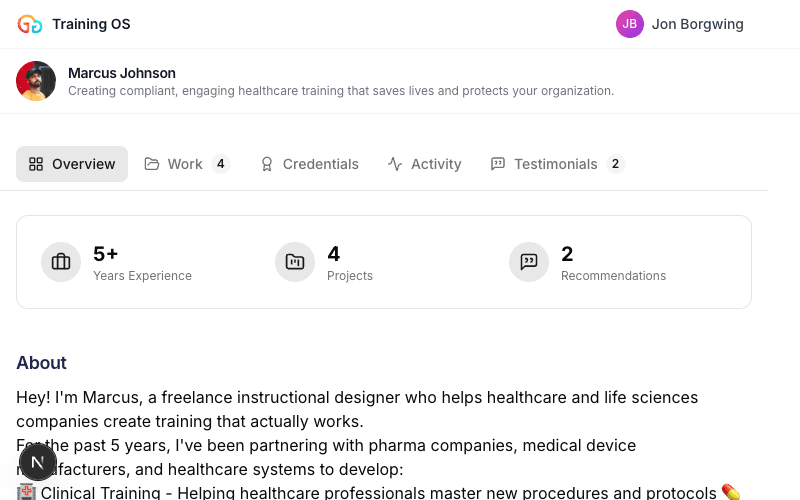
Task: Click the Work tab count badge
Action: coord(221,164)
